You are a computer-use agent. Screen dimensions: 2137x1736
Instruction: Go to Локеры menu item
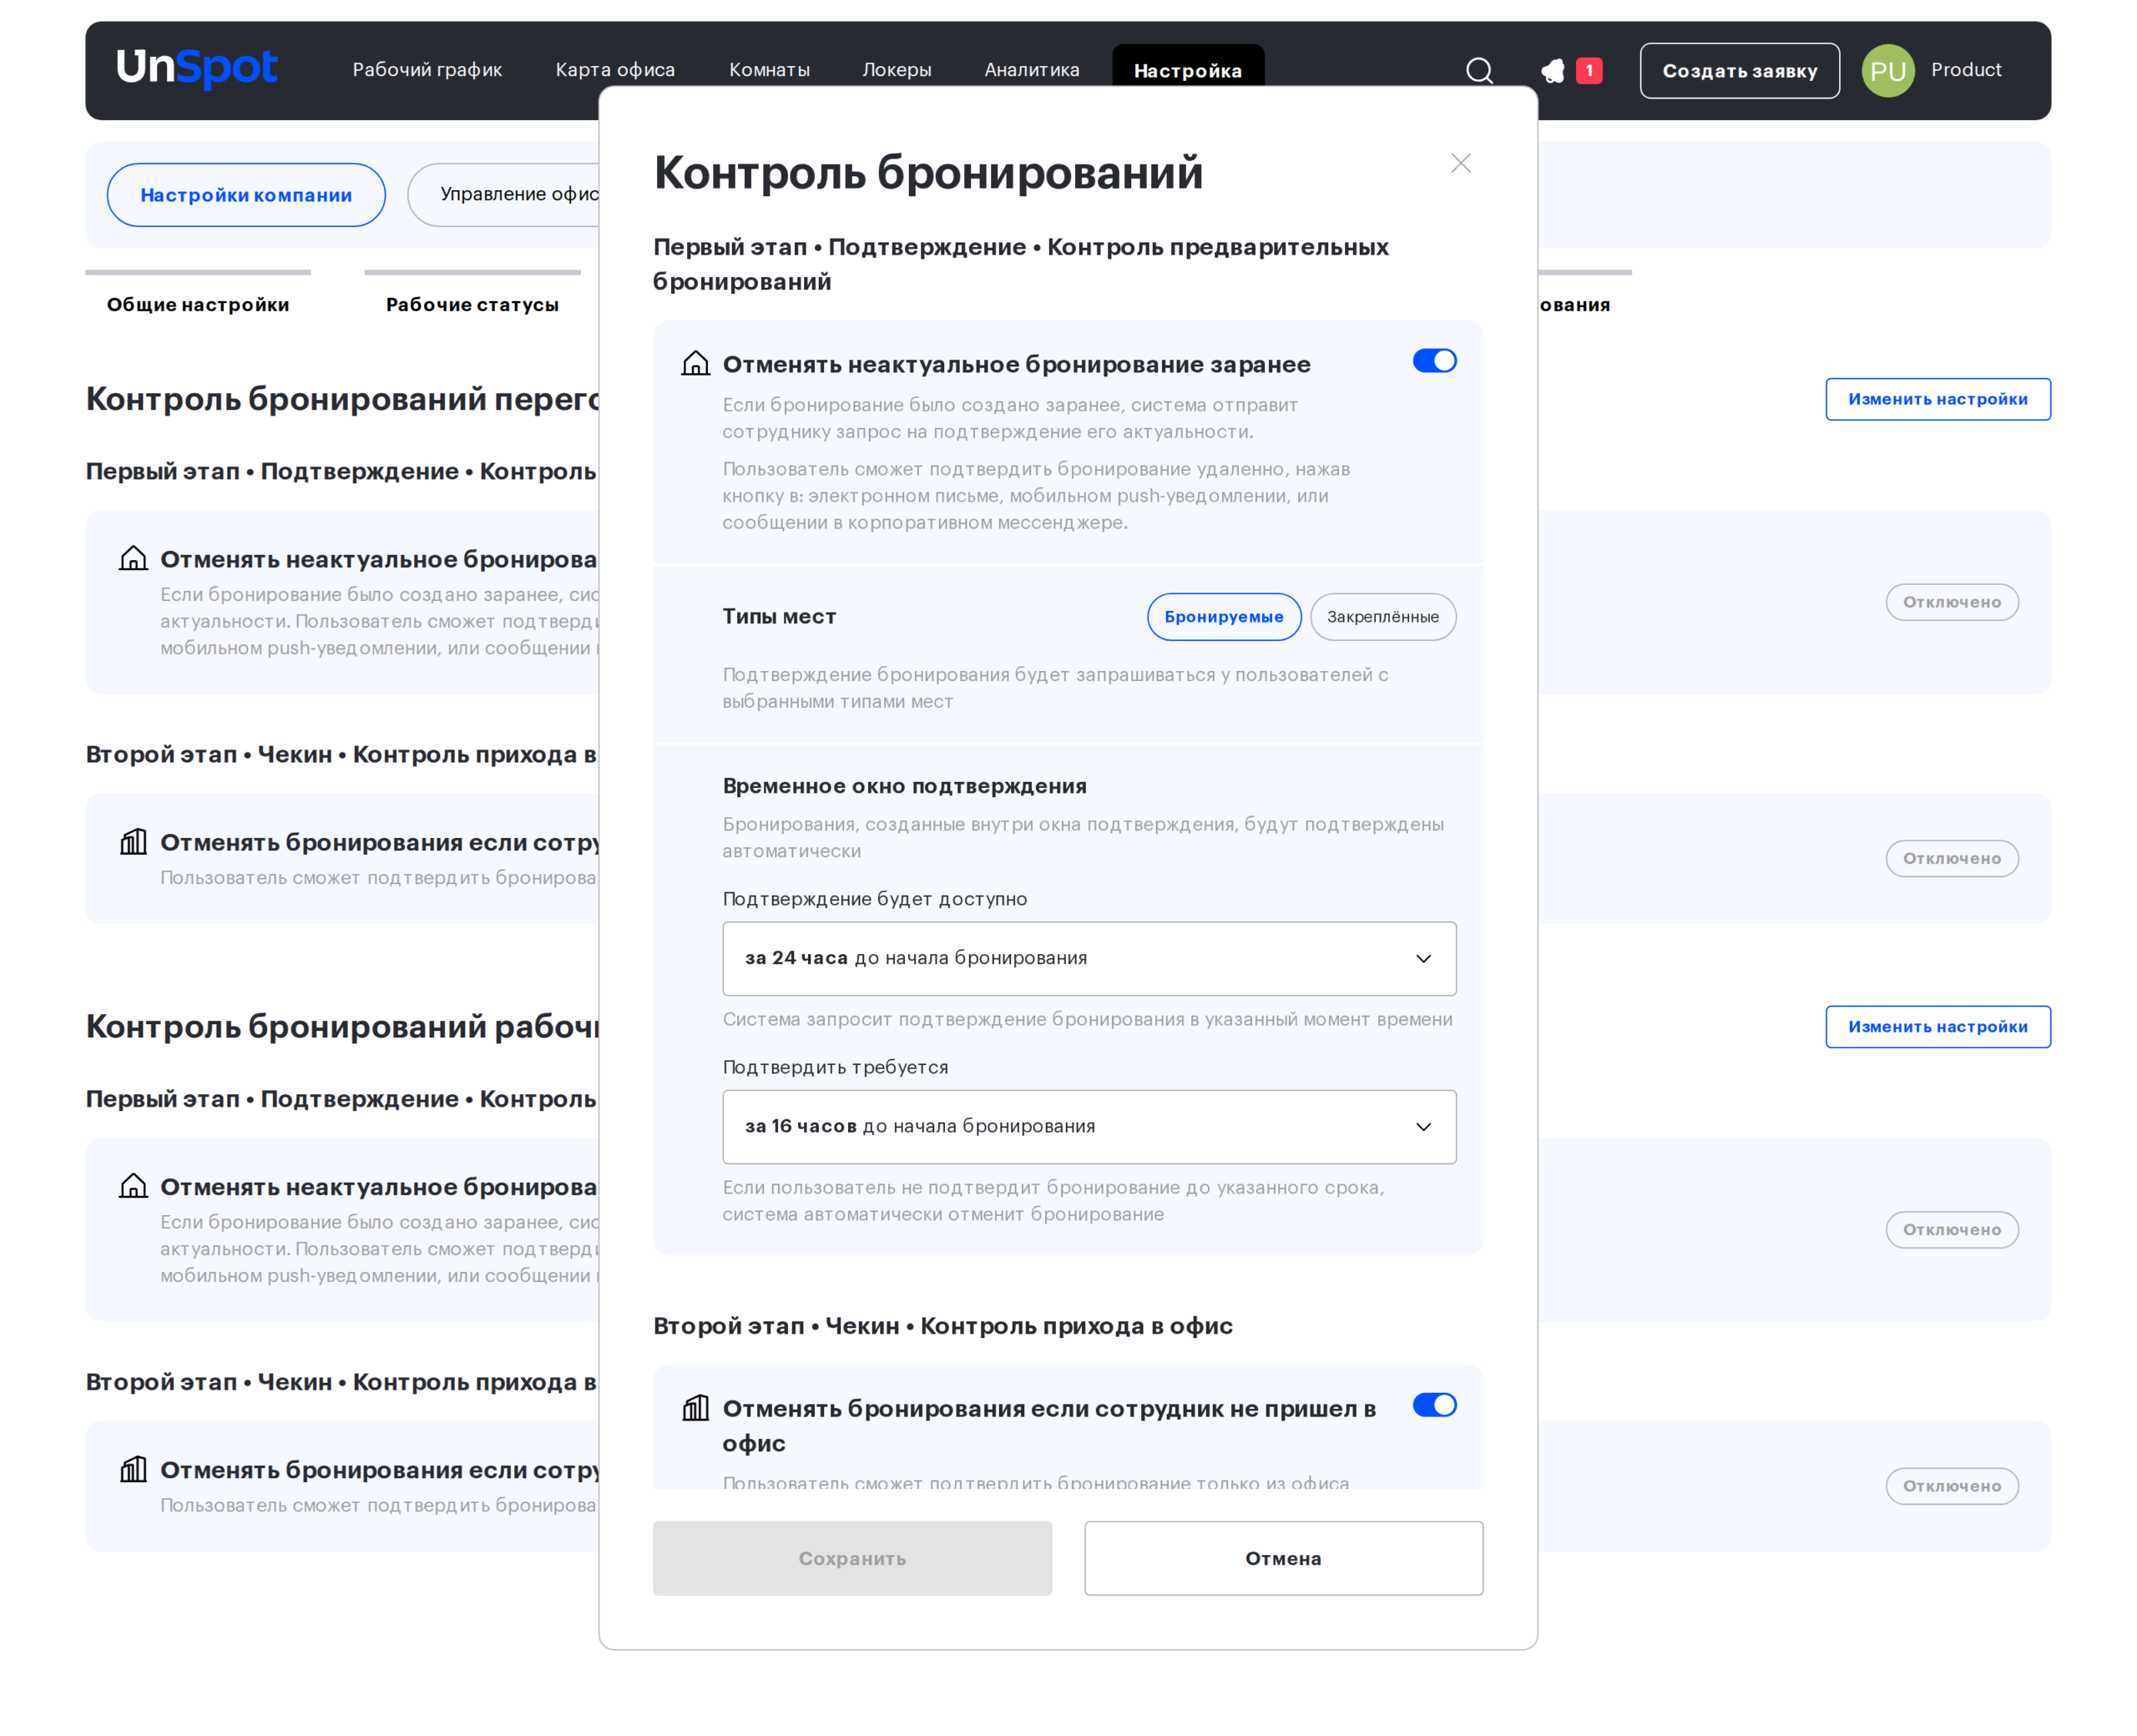896,70
